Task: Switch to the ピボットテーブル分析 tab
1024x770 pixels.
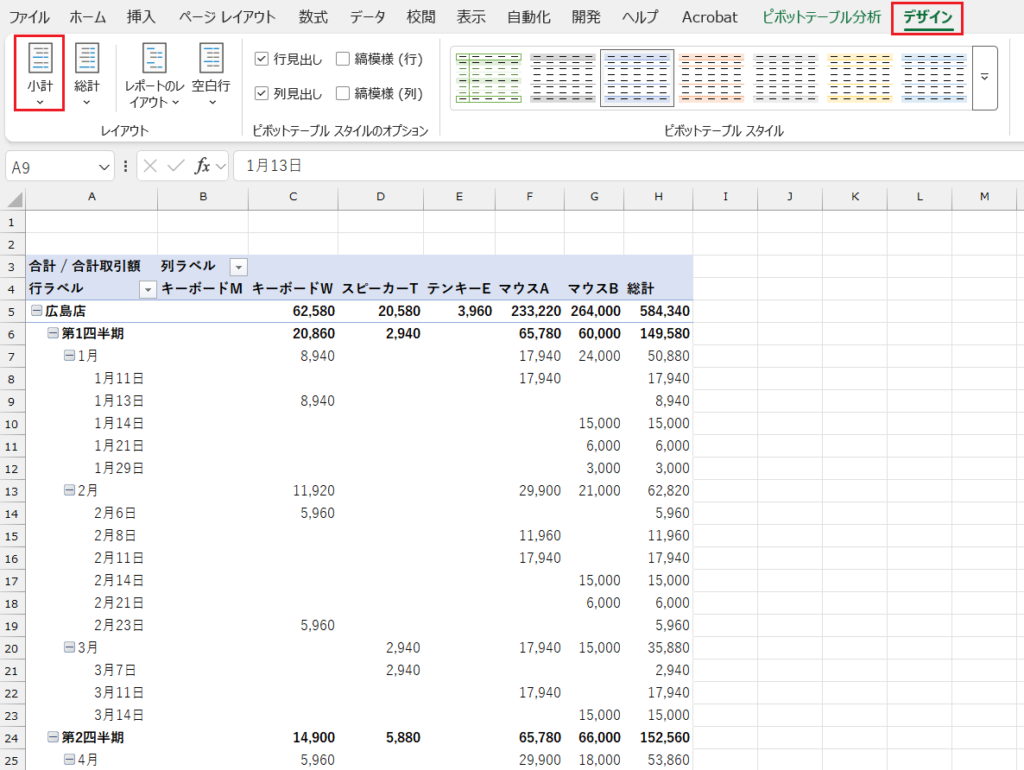Action: tap(821, 17)
